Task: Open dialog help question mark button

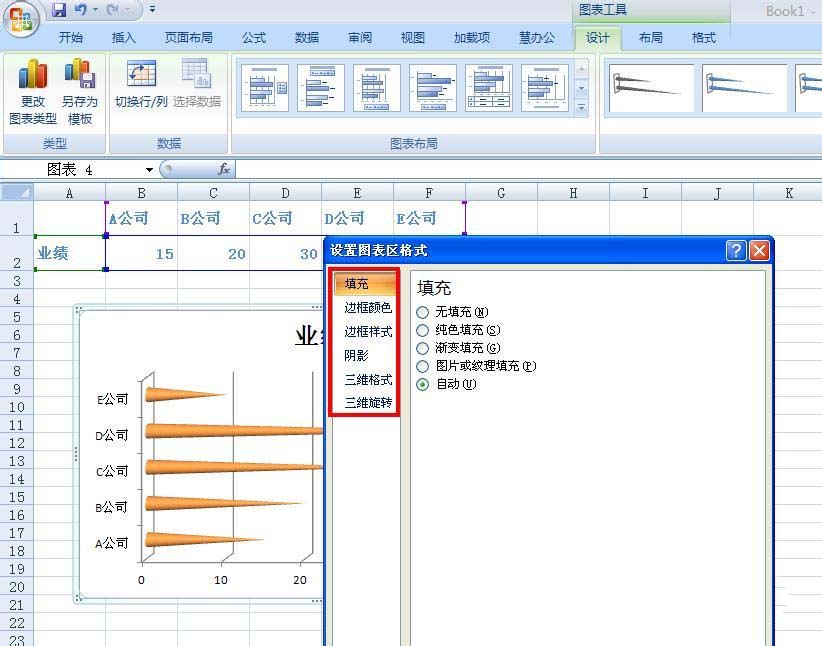Action: (736, 250)
